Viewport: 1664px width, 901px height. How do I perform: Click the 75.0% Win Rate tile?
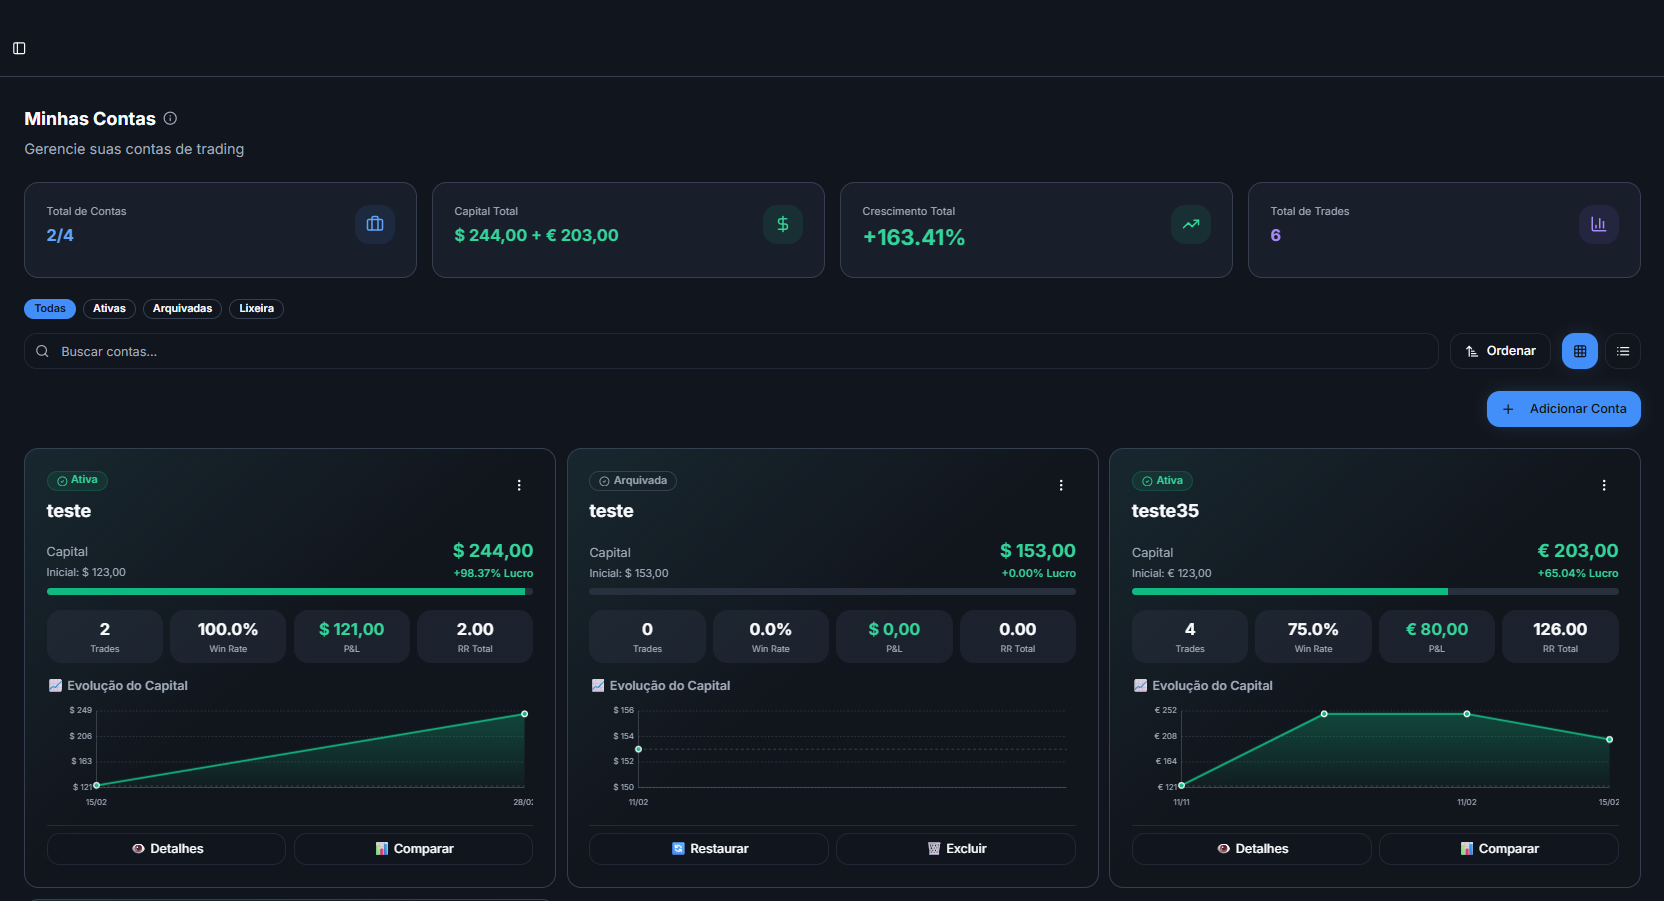click(1313, 636)
